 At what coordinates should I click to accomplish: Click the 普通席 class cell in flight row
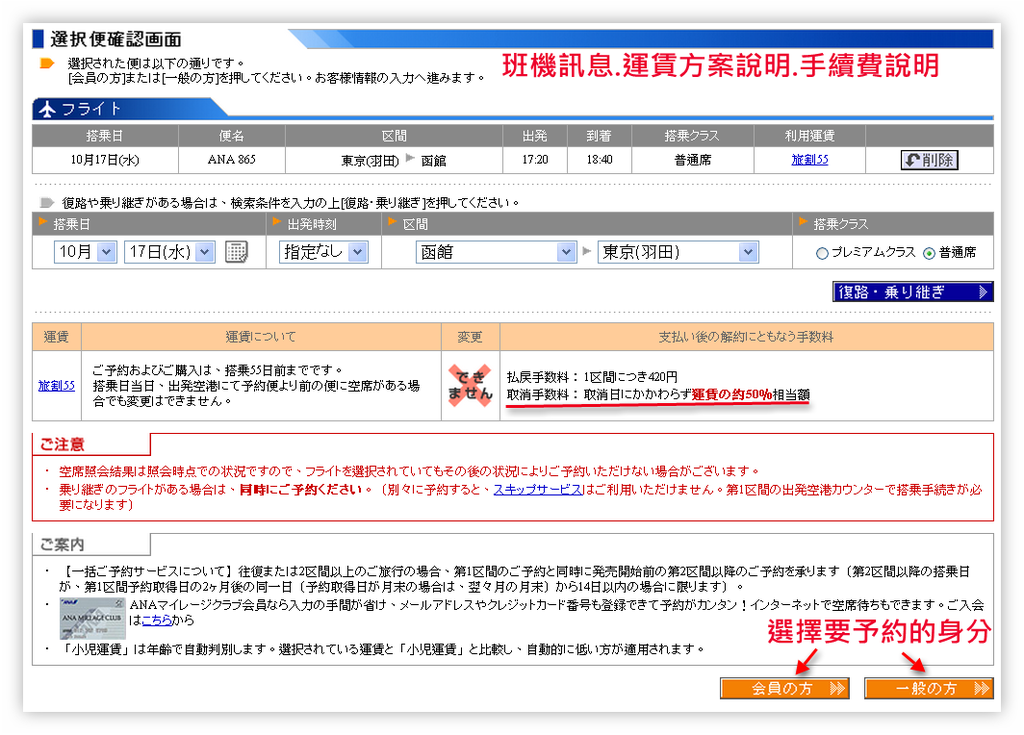coord(693,160)
